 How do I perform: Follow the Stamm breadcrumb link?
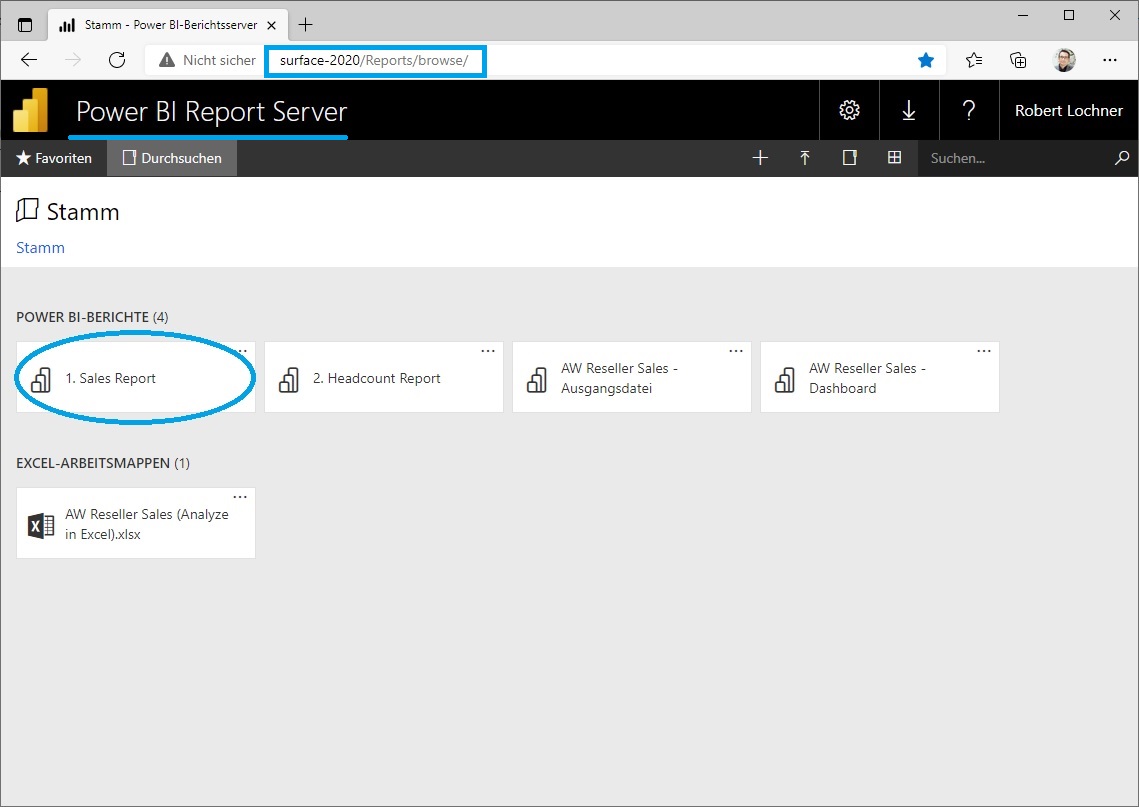click(x=39, y=247)
